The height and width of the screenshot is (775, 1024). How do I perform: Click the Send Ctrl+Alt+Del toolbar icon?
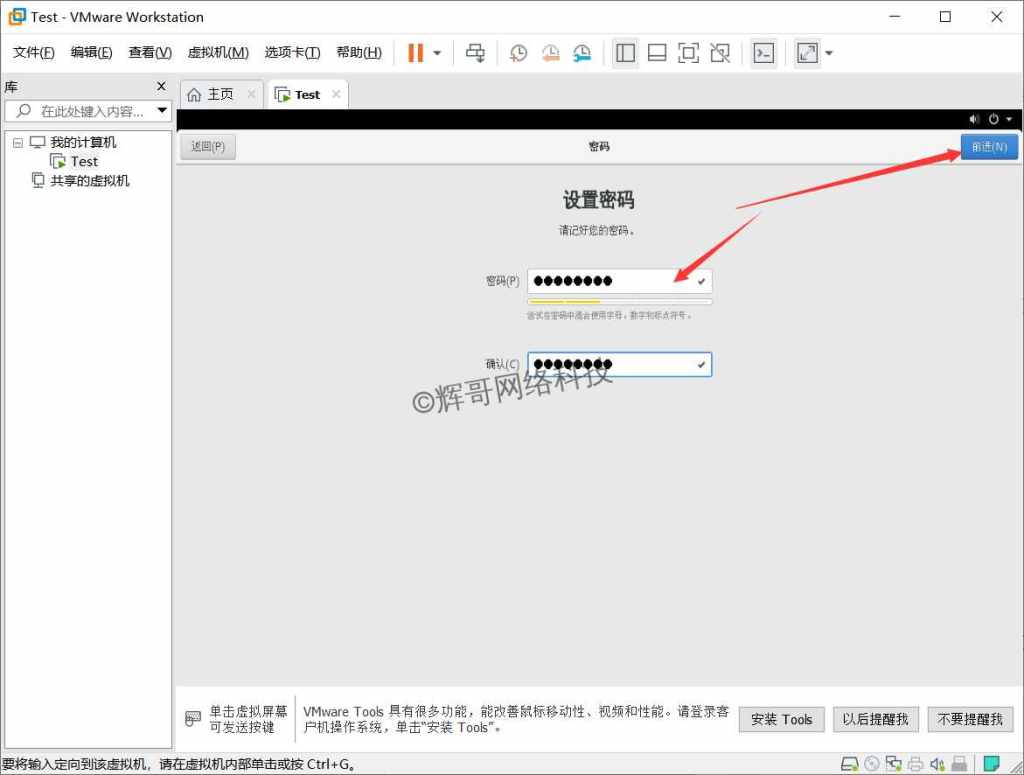click(475, 53)
